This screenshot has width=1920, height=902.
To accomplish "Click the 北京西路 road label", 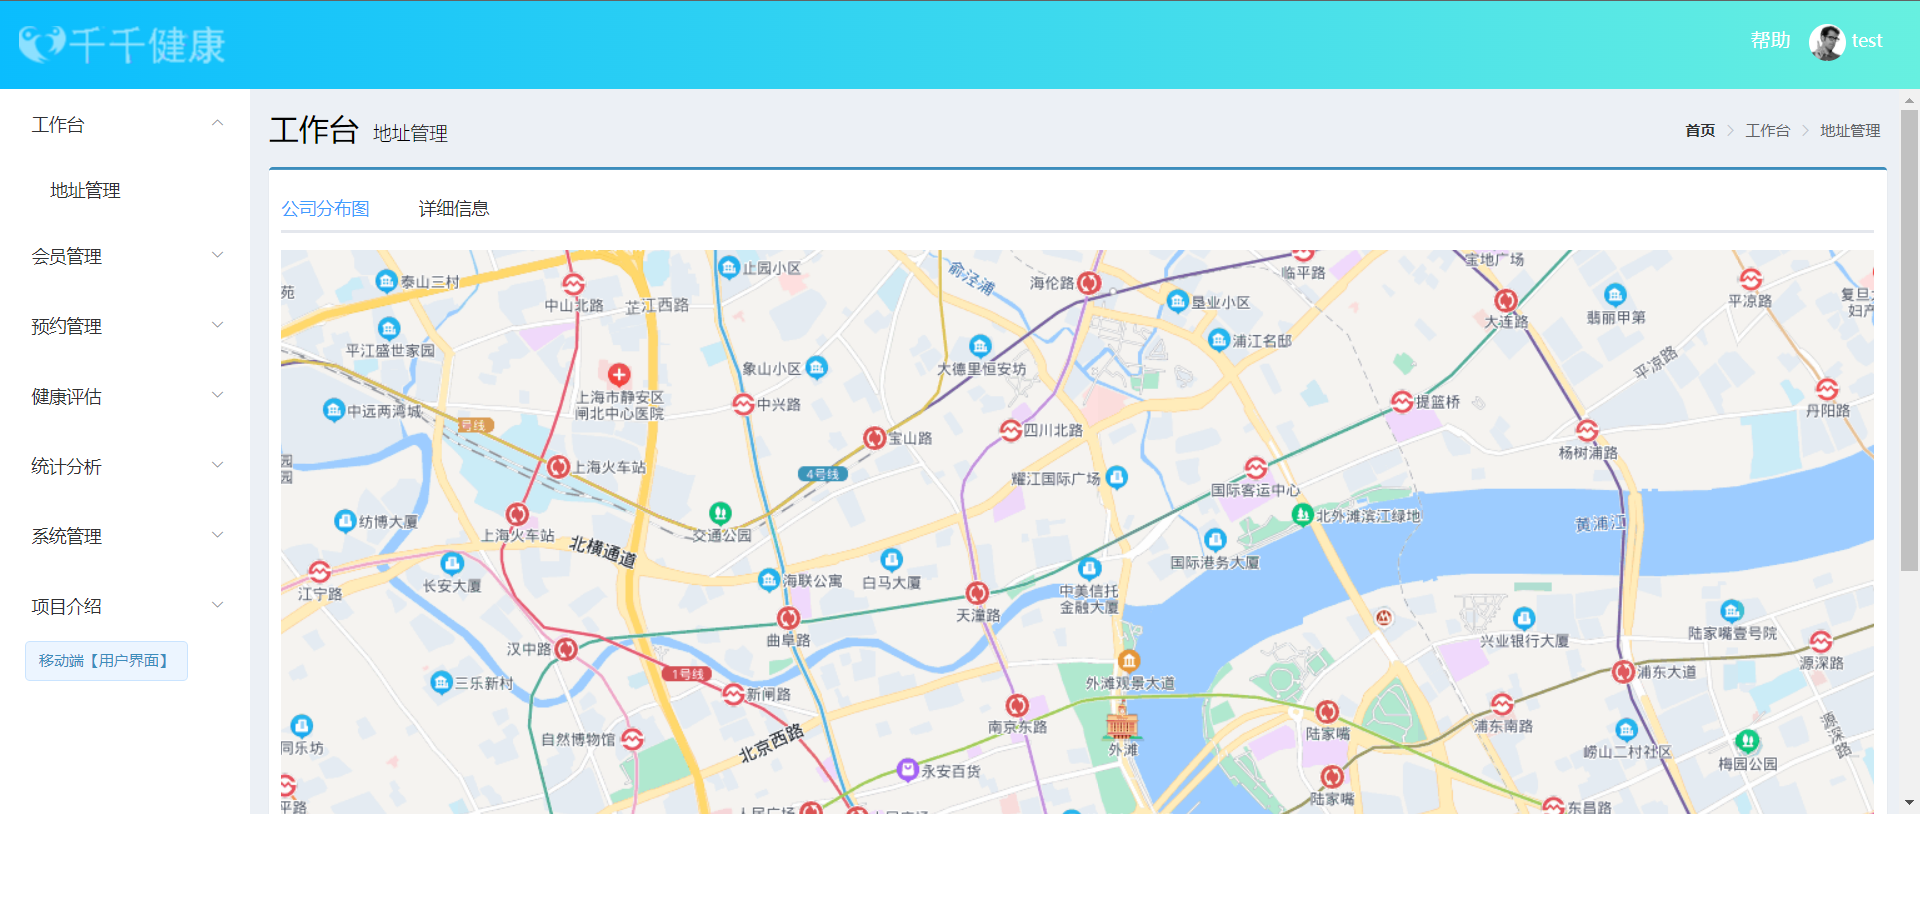I will tap(771, 743).
